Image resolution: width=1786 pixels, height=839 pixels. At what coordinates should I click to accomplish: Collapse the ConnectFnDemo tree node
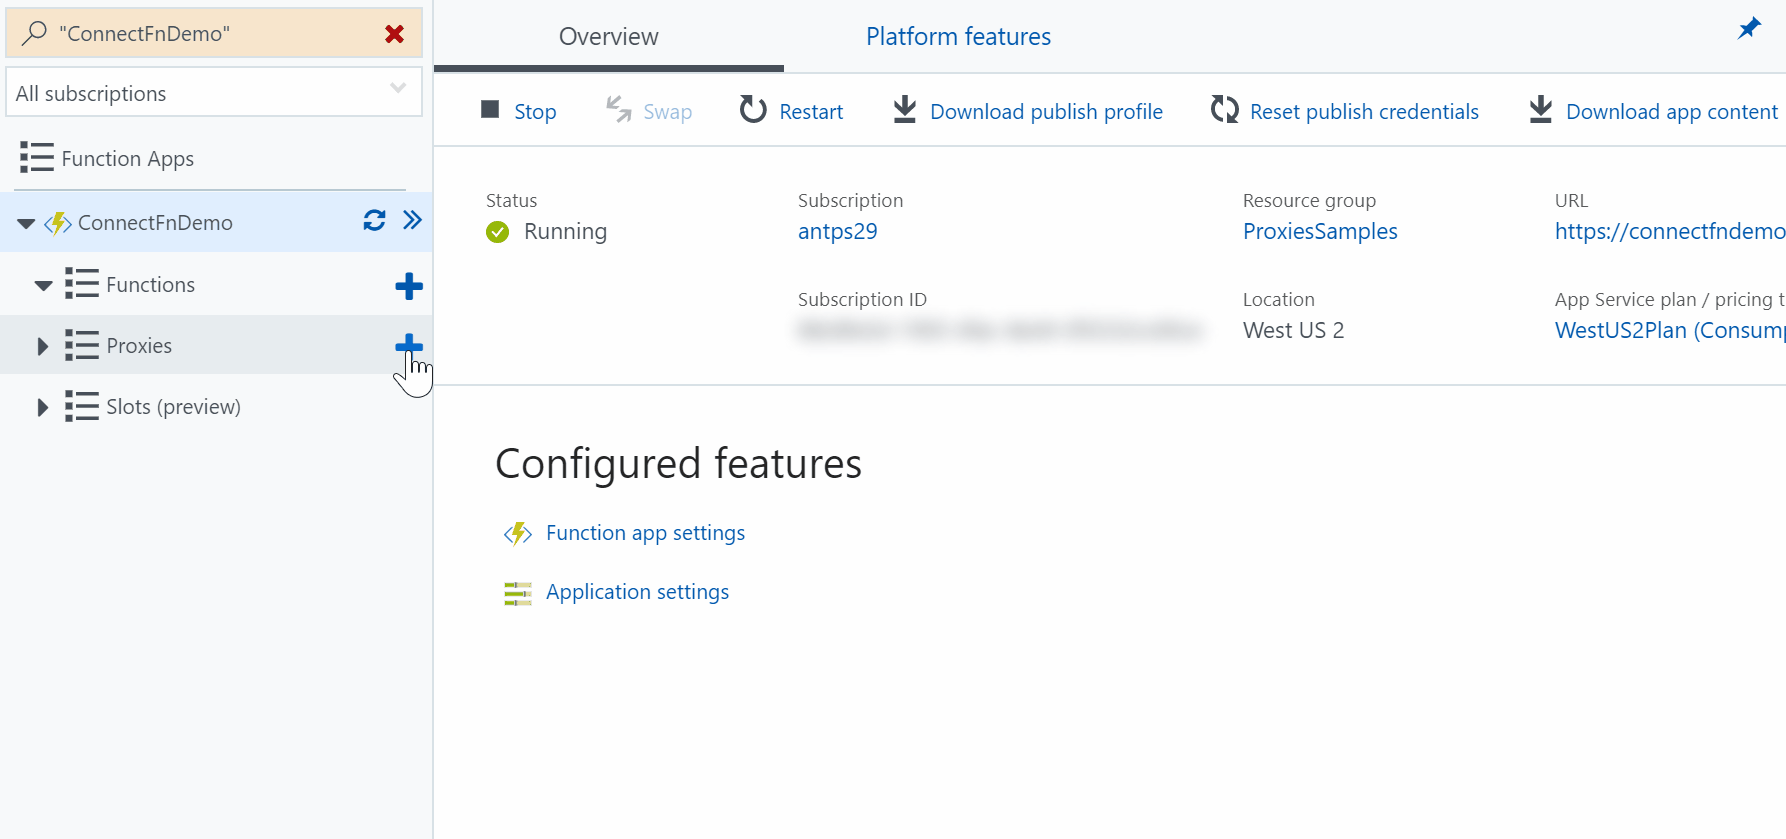pyautogui.click(x=26, y=223)
